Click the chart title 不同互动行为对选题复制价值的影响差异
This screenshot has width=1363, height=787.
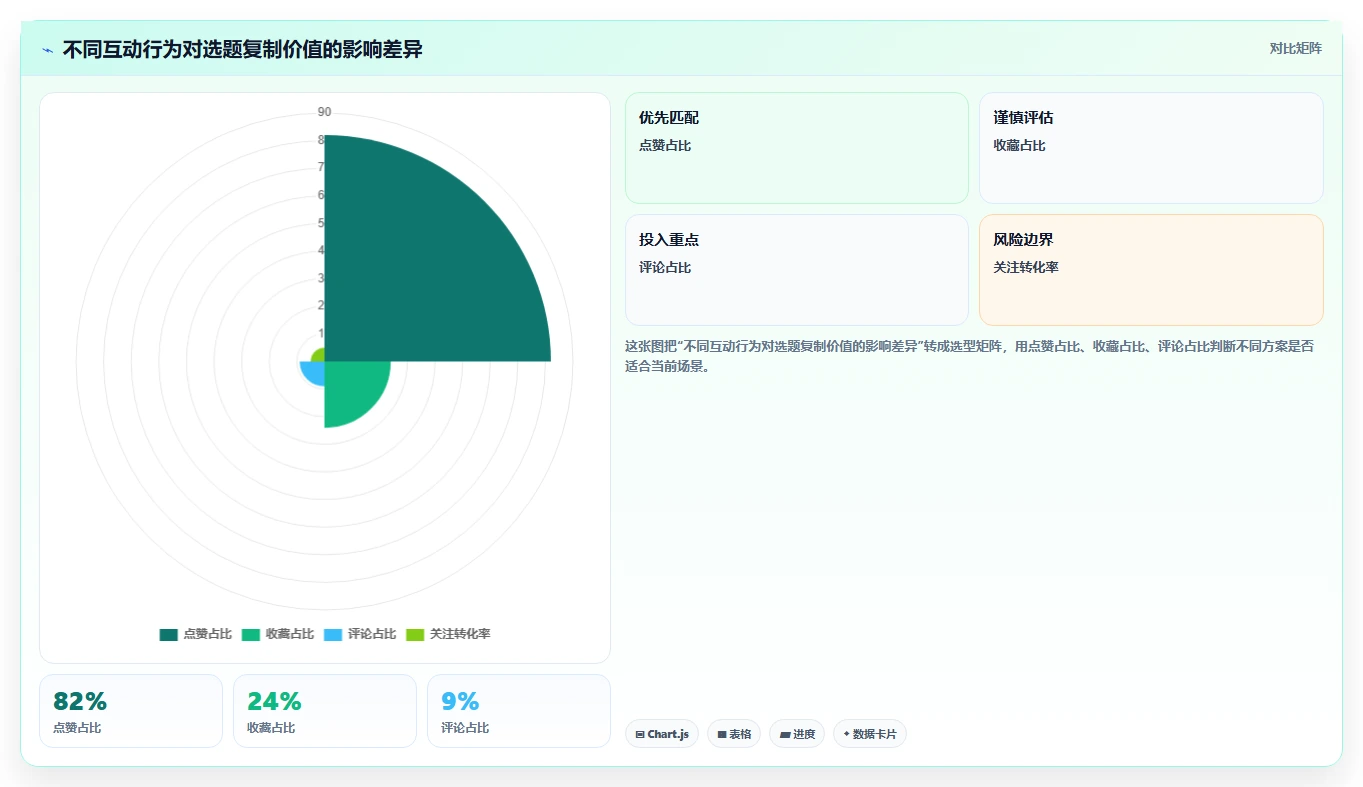243,50
